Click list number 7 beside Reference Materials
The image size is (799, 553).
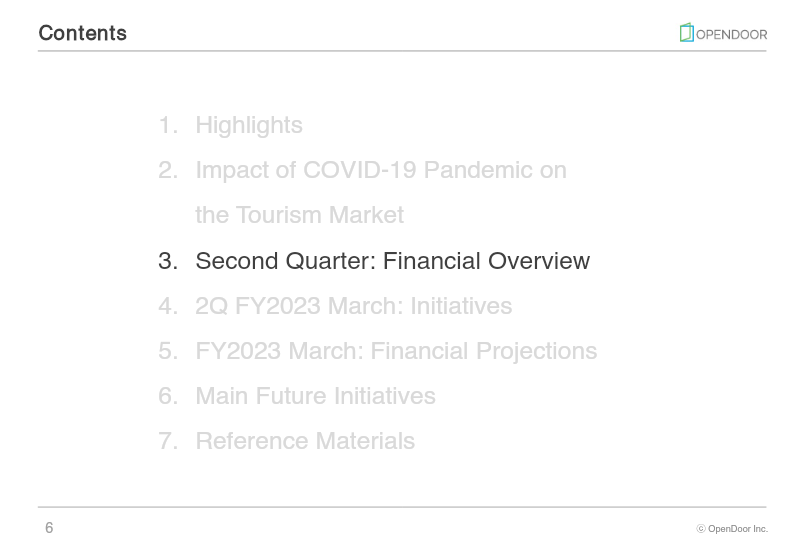(168, 441)
